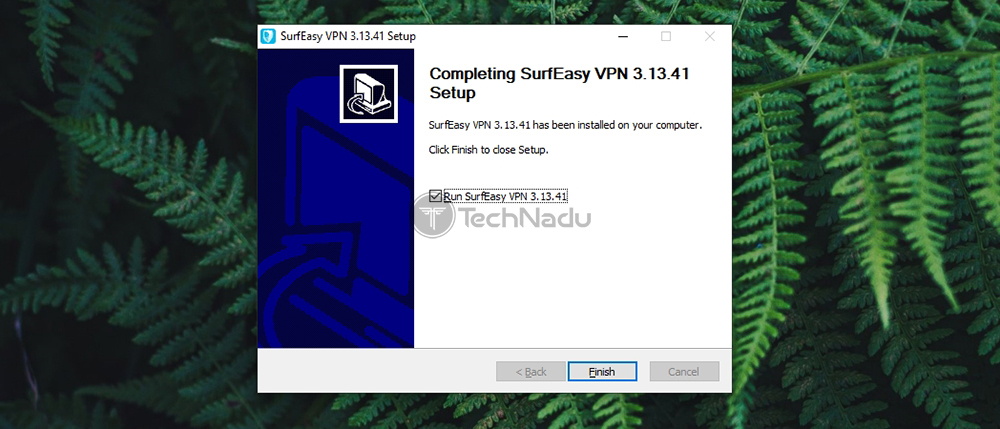The width and height of the screenshot is (1000, 429).
Task: Click the grayed-out Cancel button
Action: tap(684, 372)
